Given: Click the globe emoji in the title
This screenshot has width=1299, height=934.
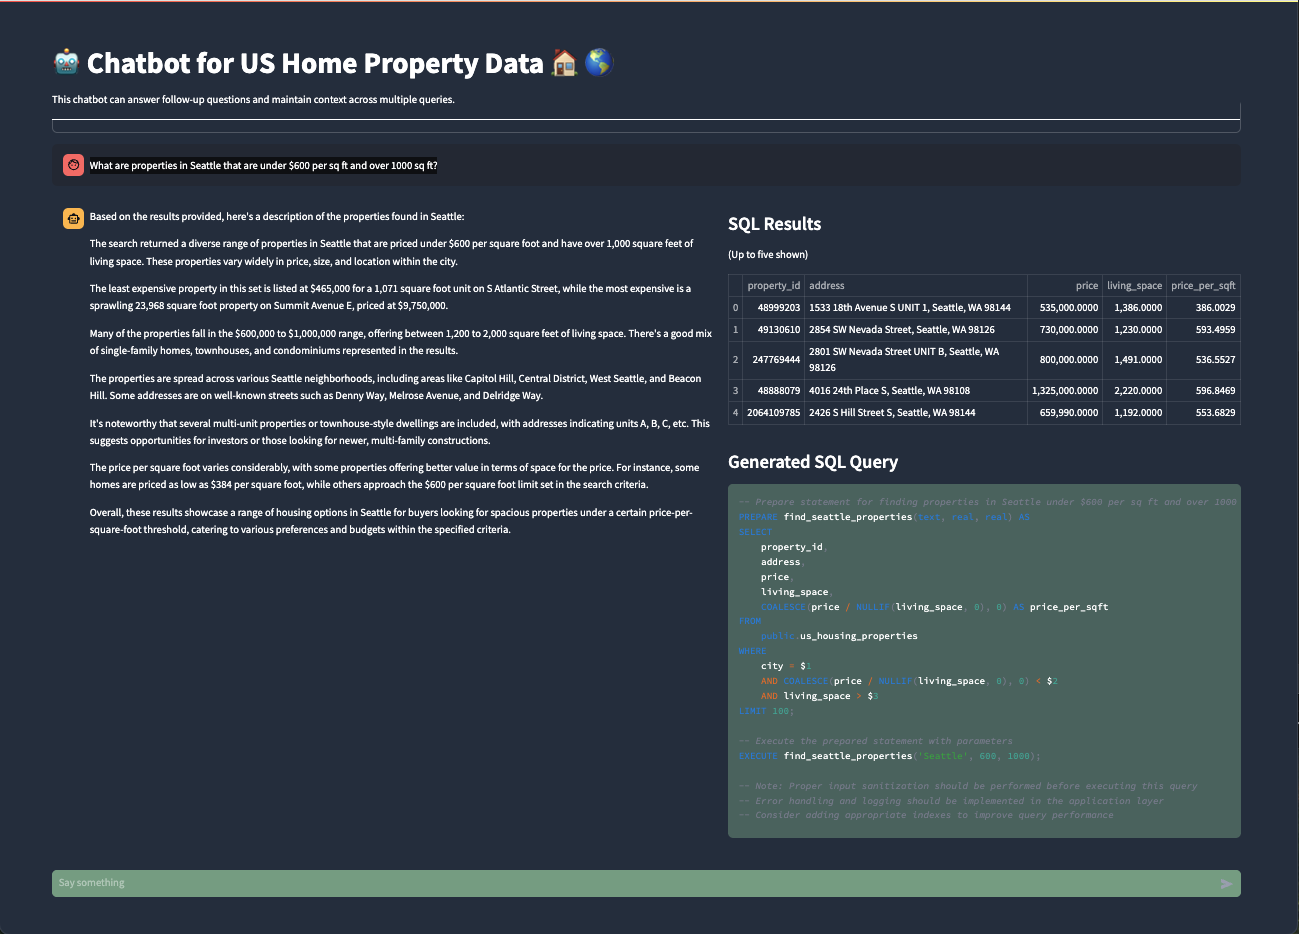Looking at the screenshot, I should tap(598, 63).
